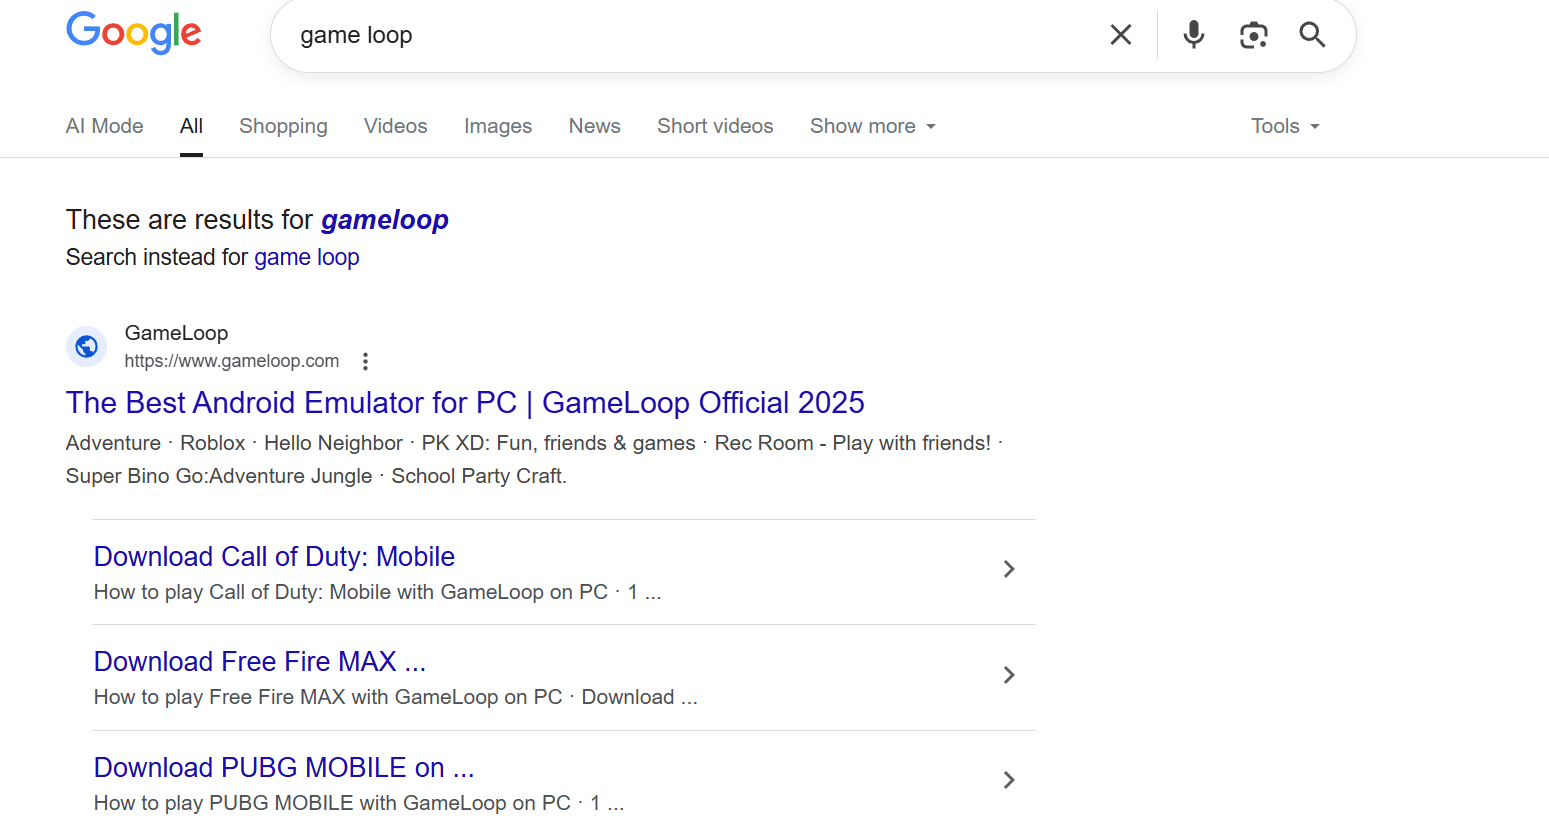Switch to the Videos tab
Image resolution: width=1549 pixels, height=829 pixels.
point(396,126)
